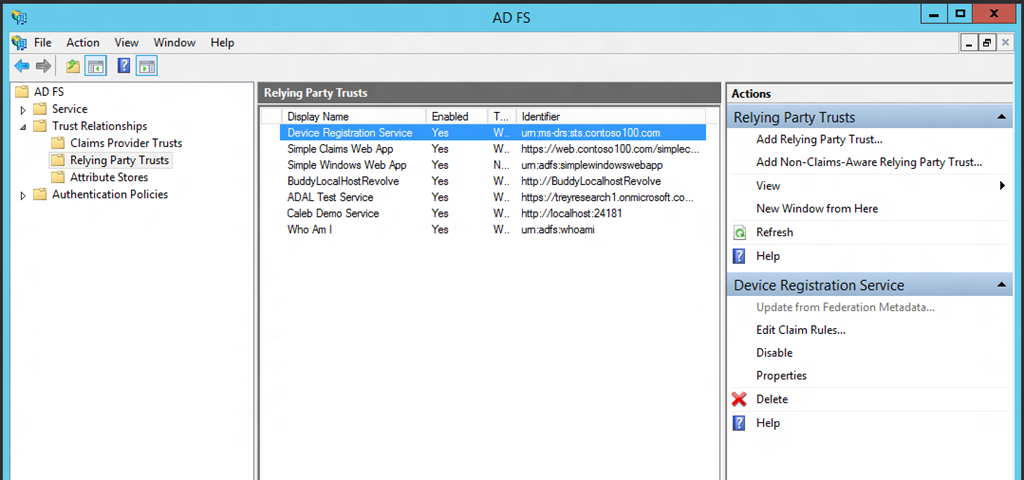This screenshot has width=1024, height=480.
Task: Open the View menu in menu bar
Action: click(127, 42)
